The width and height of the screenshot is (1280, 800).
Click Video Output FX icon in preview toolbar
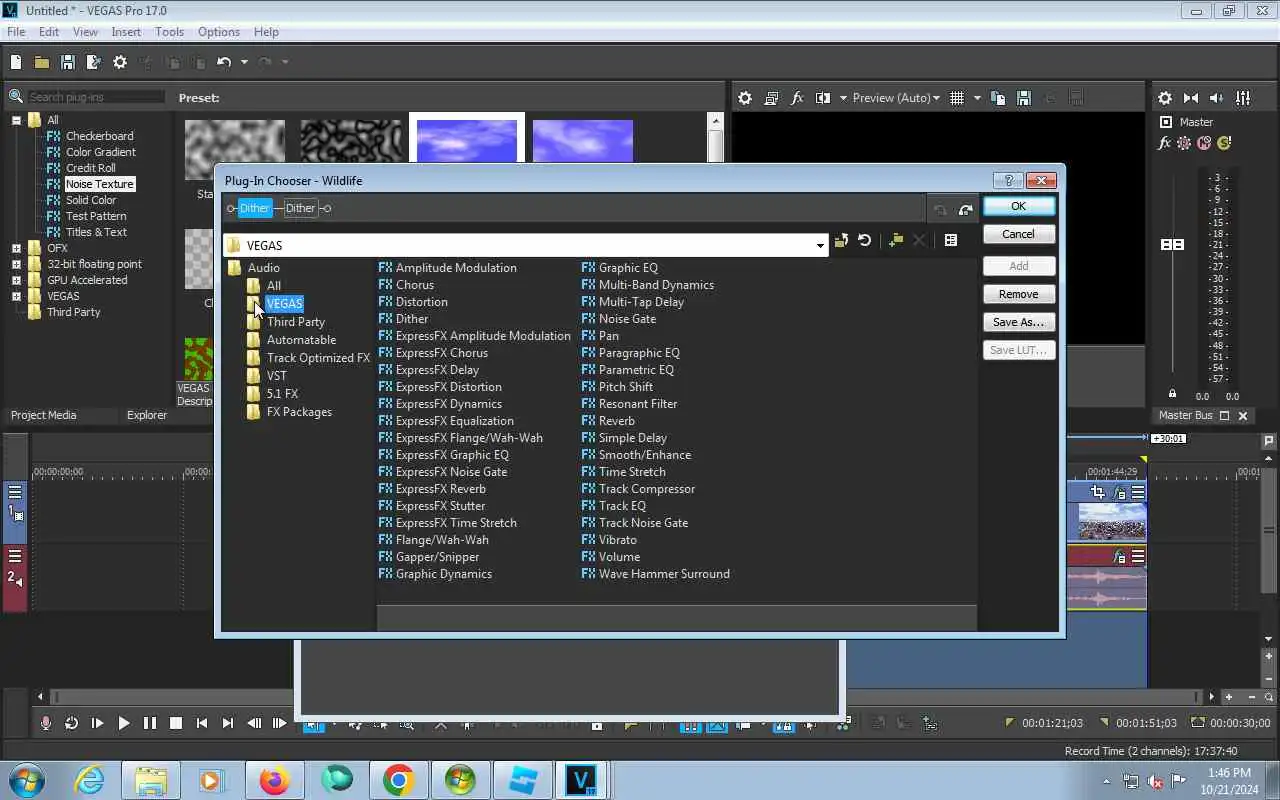[797, 98]
